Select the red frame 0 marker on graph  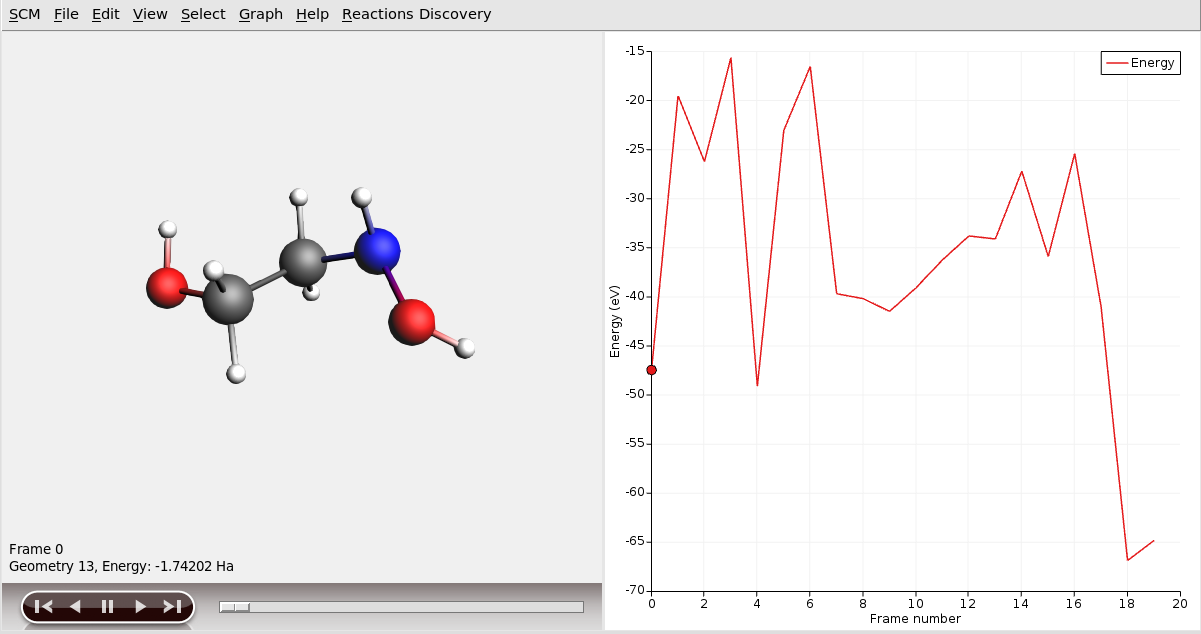click(x=652, y=370)
